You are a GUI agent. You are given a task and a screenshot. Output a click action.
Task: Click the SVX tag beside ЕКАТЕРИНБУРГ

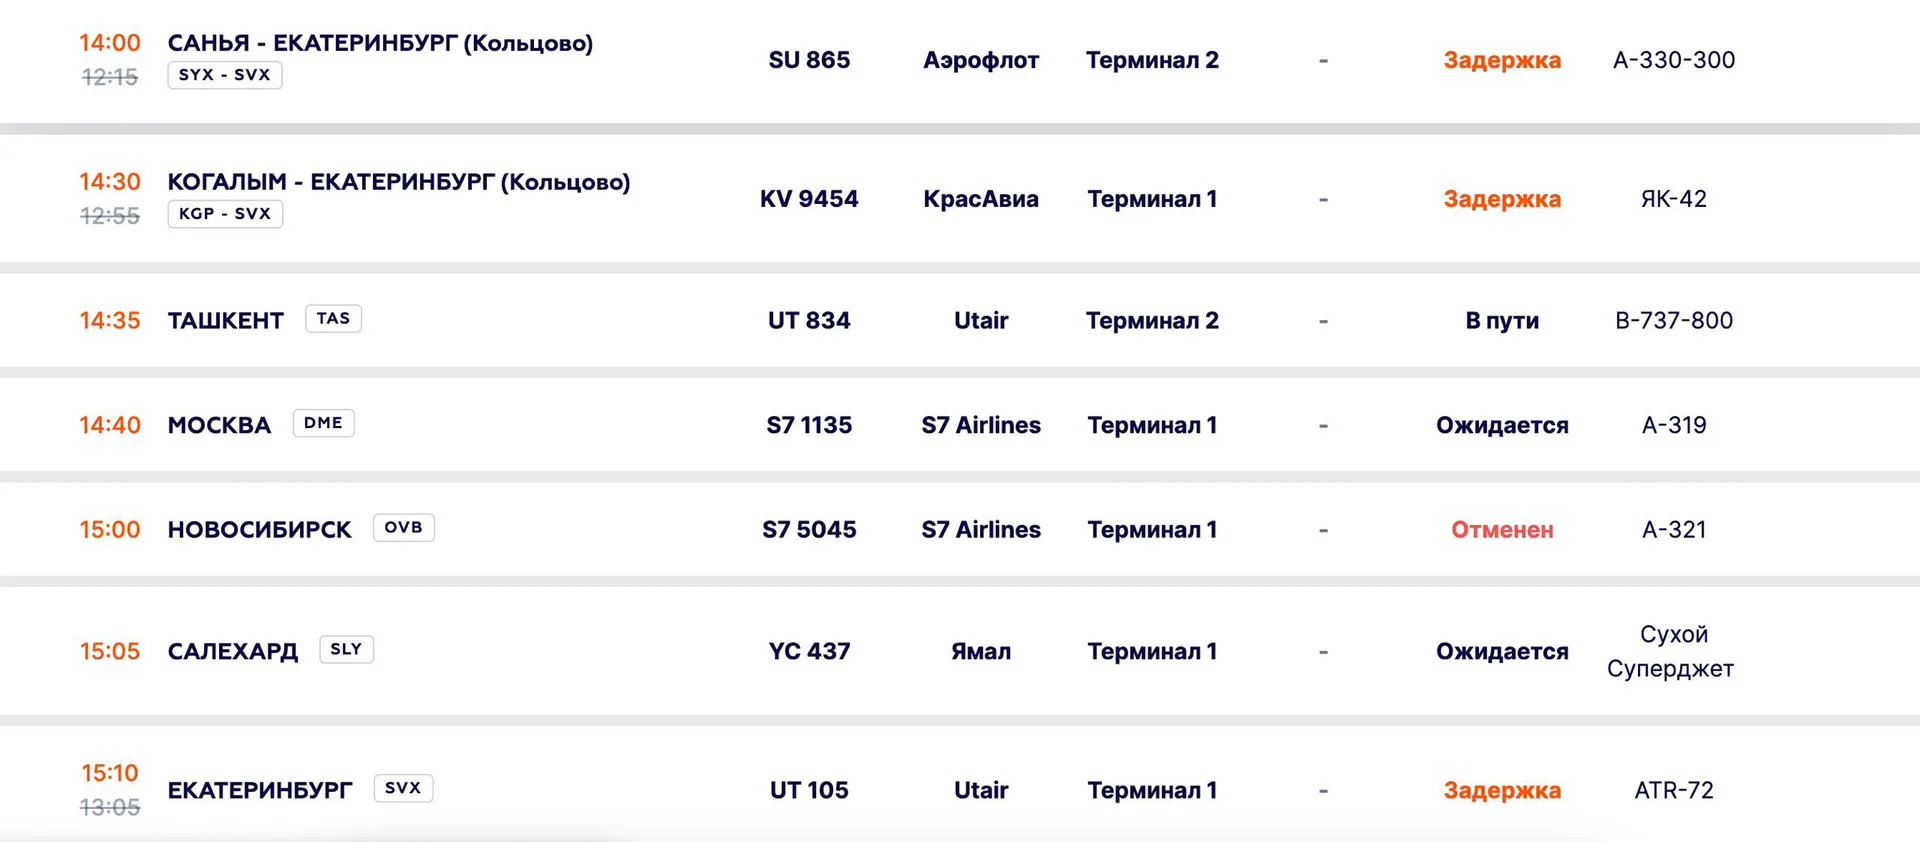[403, 788]
